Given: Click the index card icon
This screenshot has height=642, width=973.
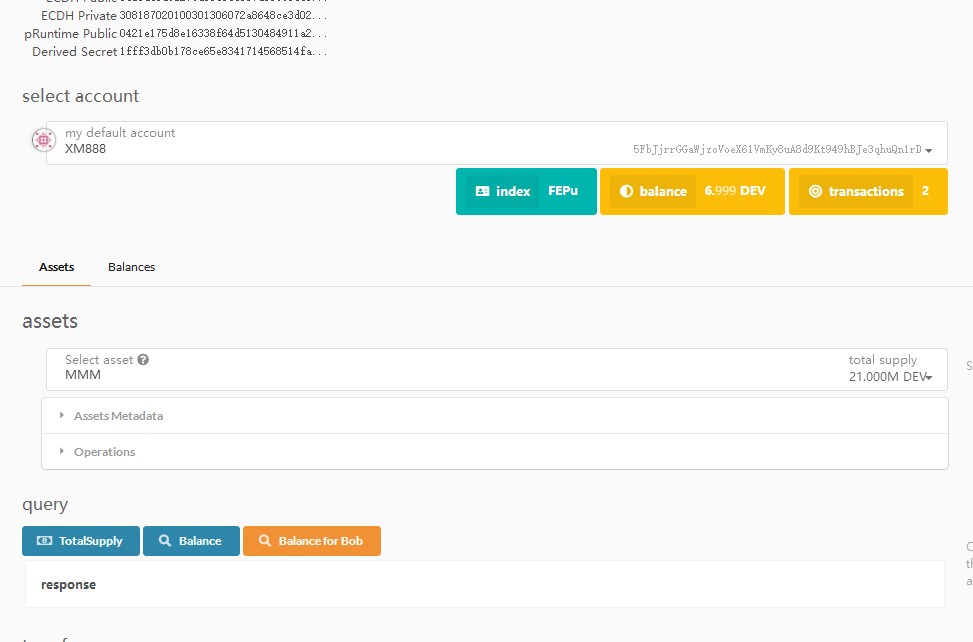Looking at the screenshot, I should click(483, 191).
